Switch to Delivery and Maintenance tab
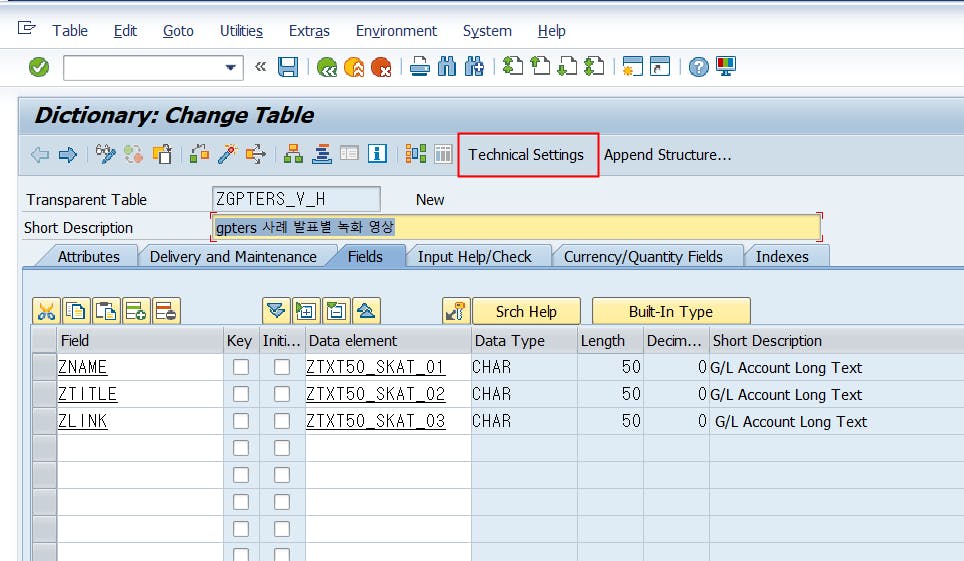The image size is (964, 561). (x=233, y=257)
